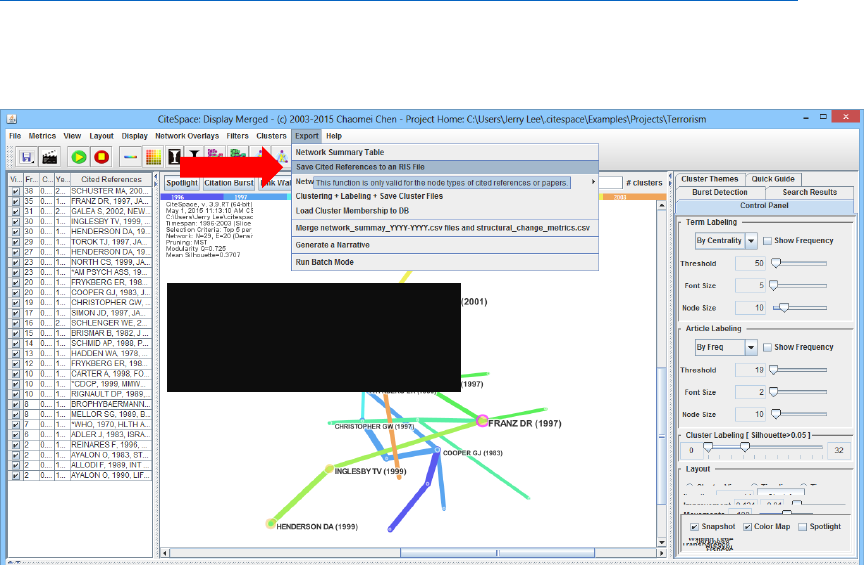Uncheck visibility for TOROK TJ, 1997 row
This screenshot has height=565, width=864.
(15, 242)
